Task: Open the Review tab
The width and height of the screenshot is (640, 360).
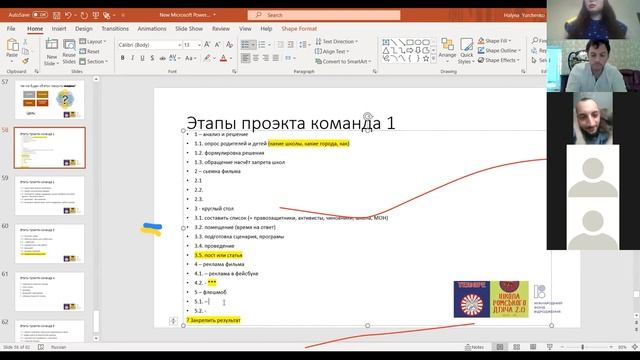Action: (x=221, y=29)
